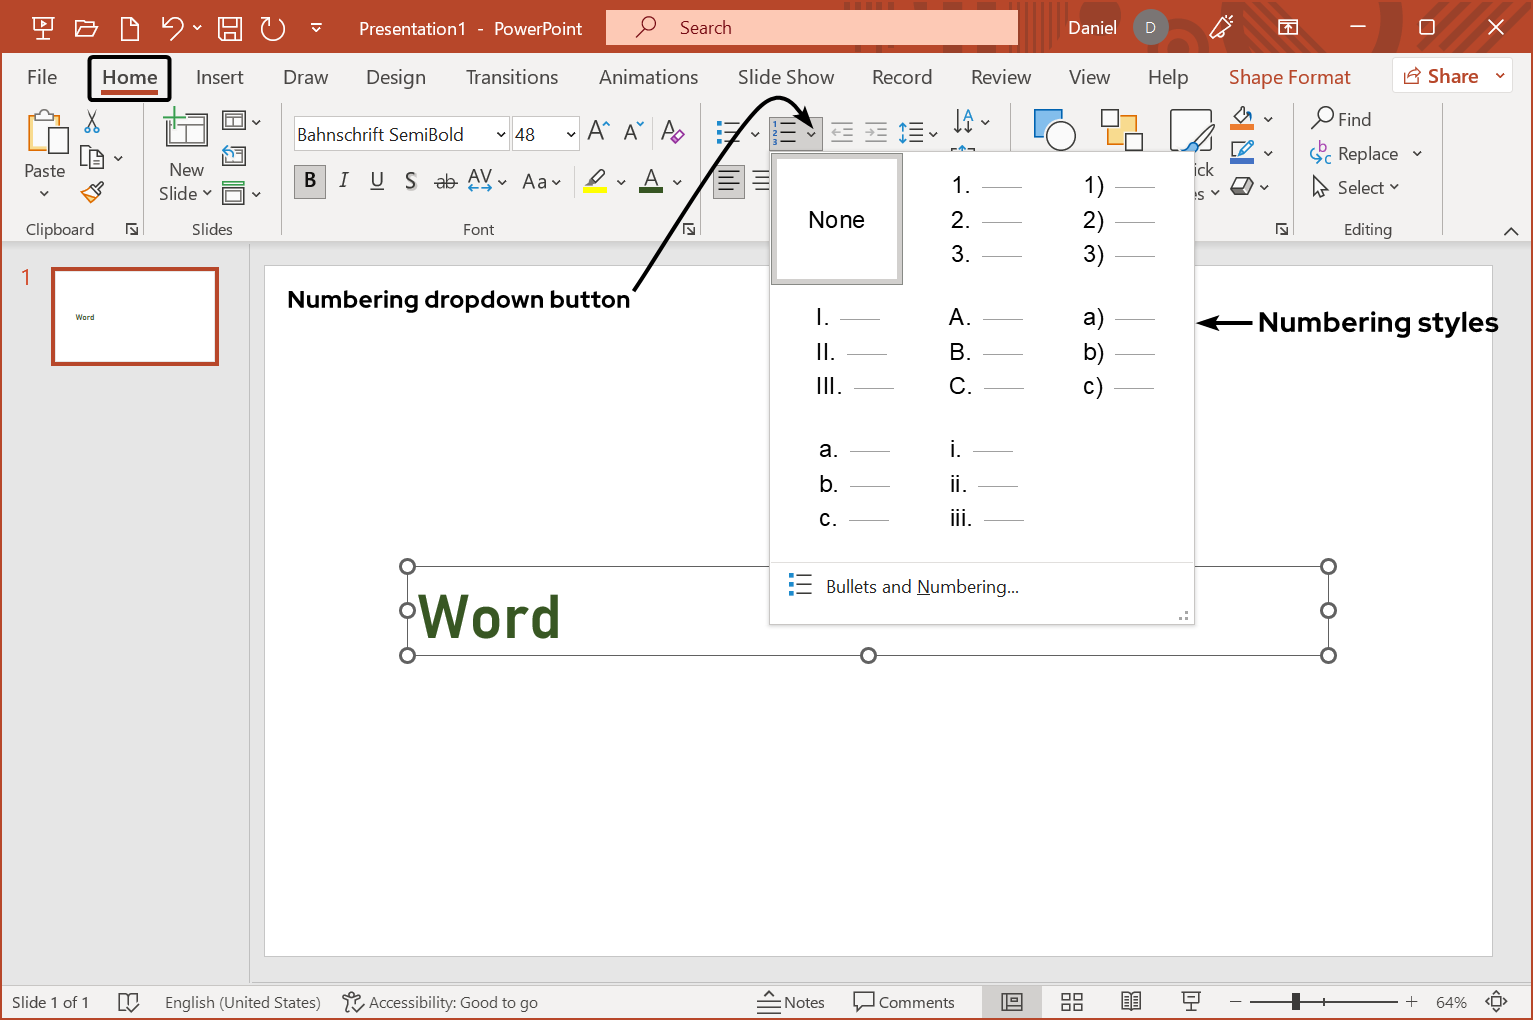1533x1020 pixels.
Task: Open the font size dropdown
Action: click(x=571, y=134)
